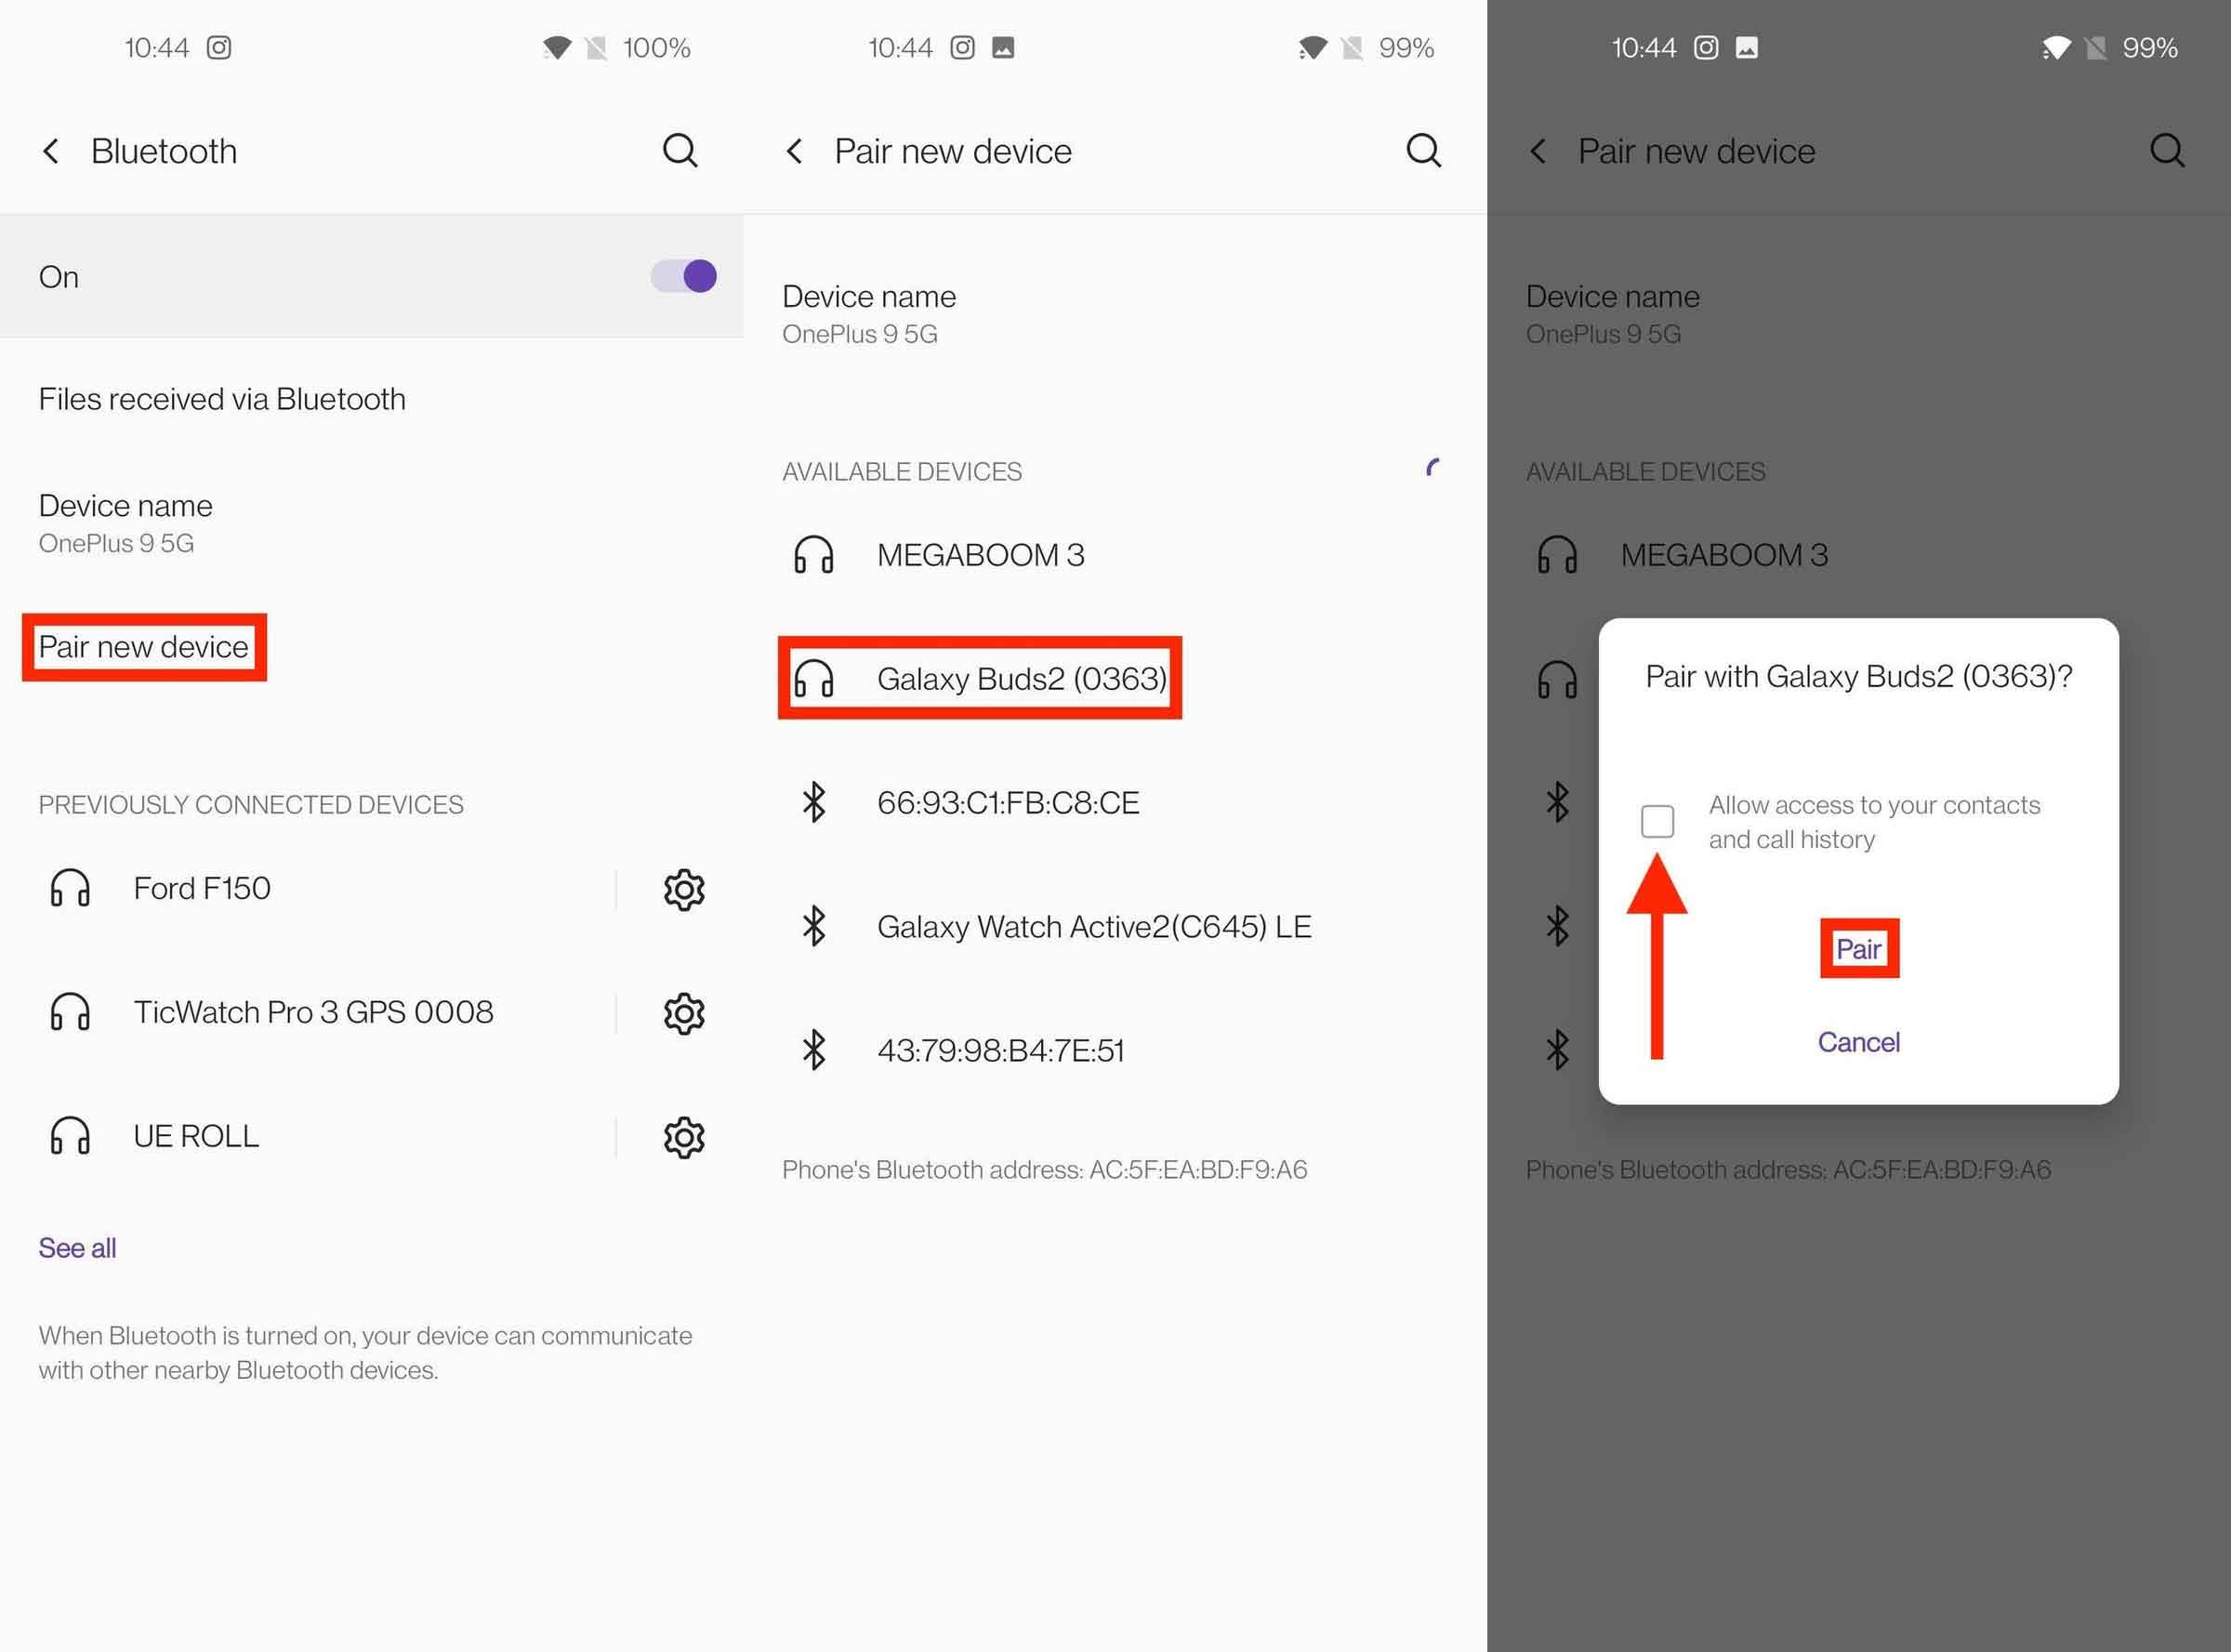Tap MEGABOOM 3 behind the pairing dialog
This screenshot has height=1652, width=2231.
1724,555
